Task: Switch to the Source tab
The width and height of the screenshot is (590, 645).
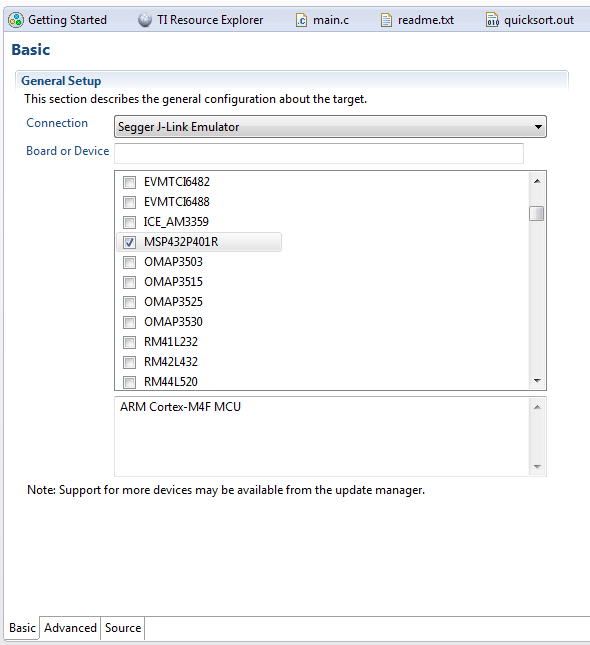Action: (x=123, y=628)
